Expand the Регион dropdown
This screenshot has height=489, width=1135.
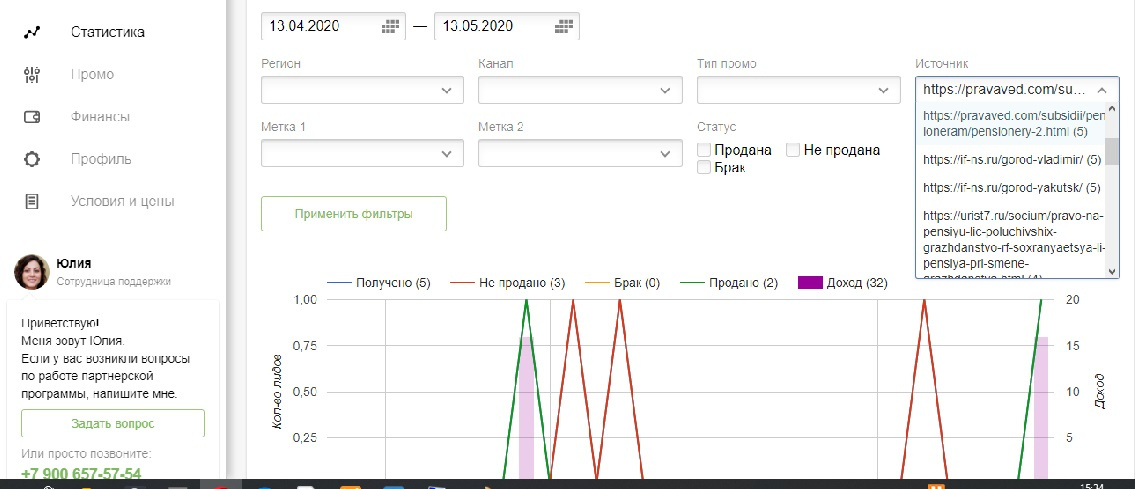click(362, 90)
